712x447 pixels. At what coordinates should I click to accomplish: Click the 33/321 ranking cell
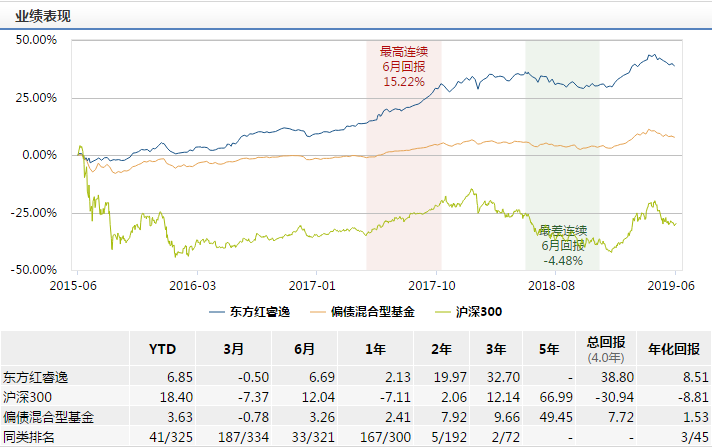(x=313, y=437)
